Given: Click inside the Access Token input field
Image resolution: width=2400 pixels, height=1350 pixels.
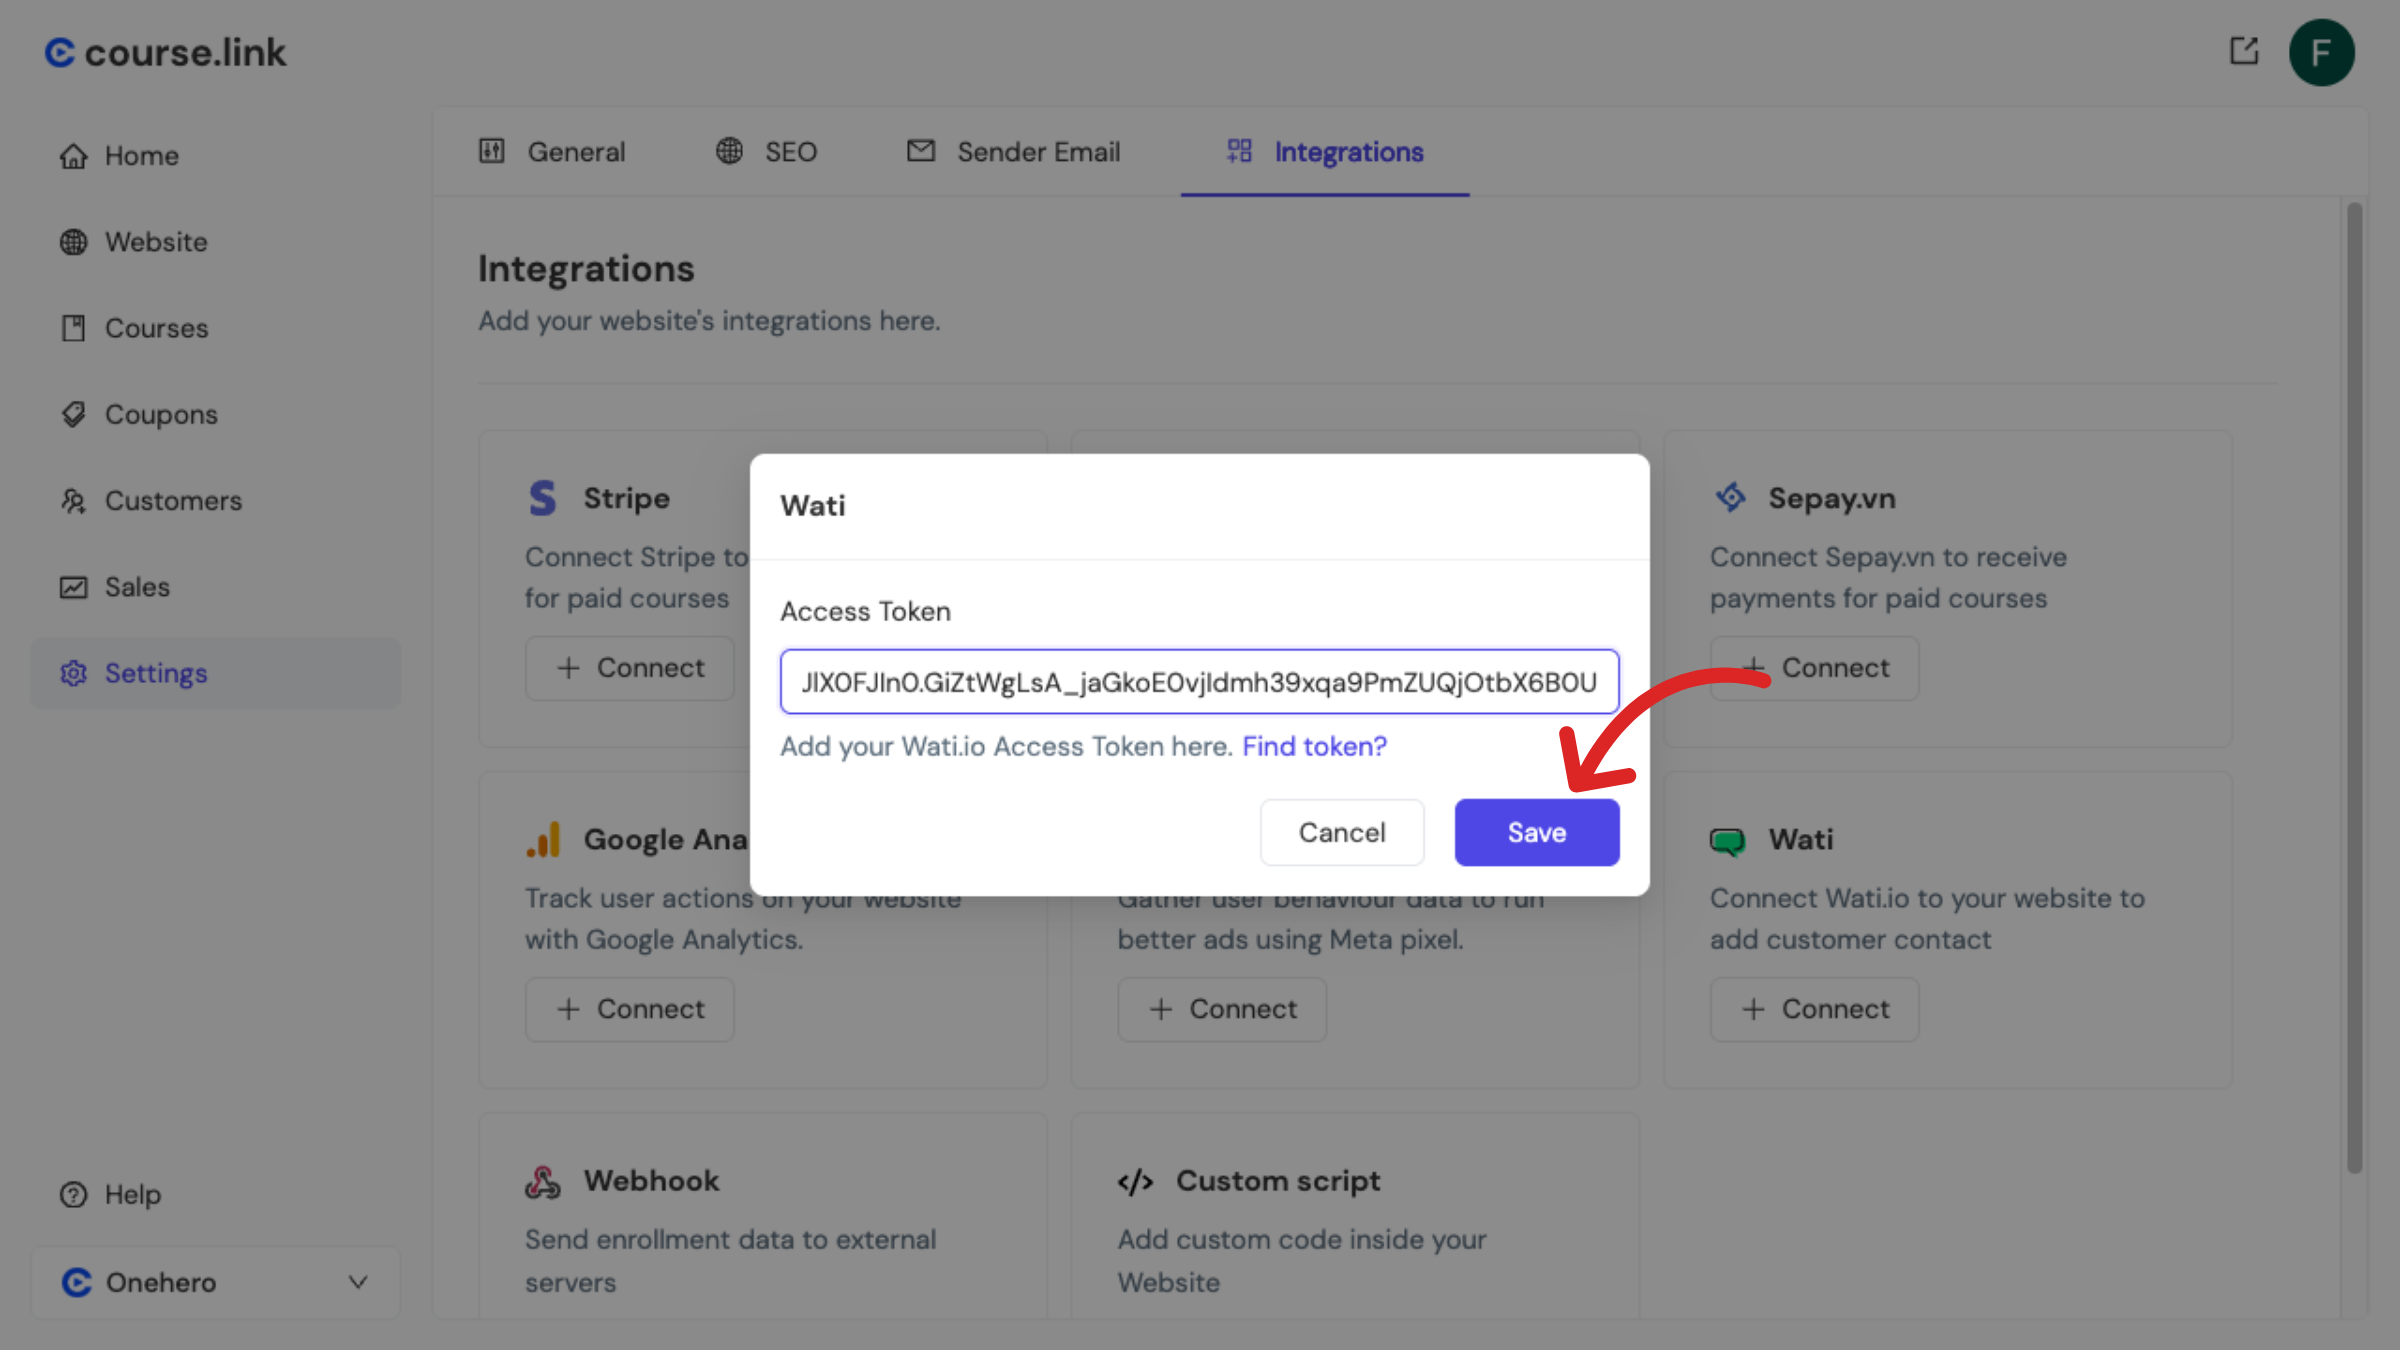Looking at the screenshot, I should click(x=1199, y=682).
